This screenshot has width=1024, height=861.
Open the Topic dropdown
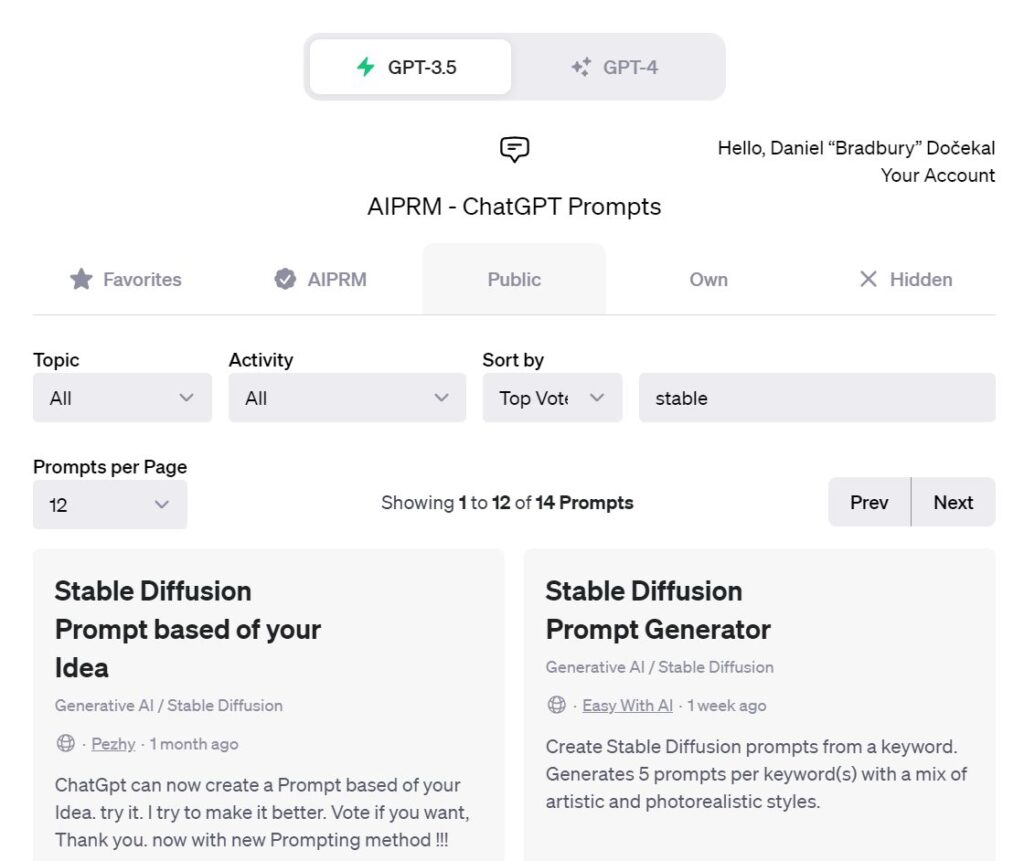(122, 398)
